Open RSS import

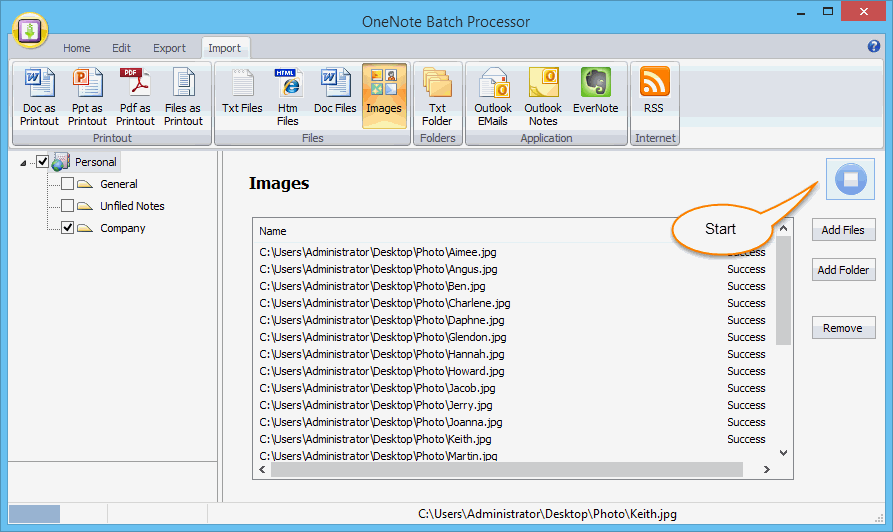pyautogui.click(x=654, y=91)
